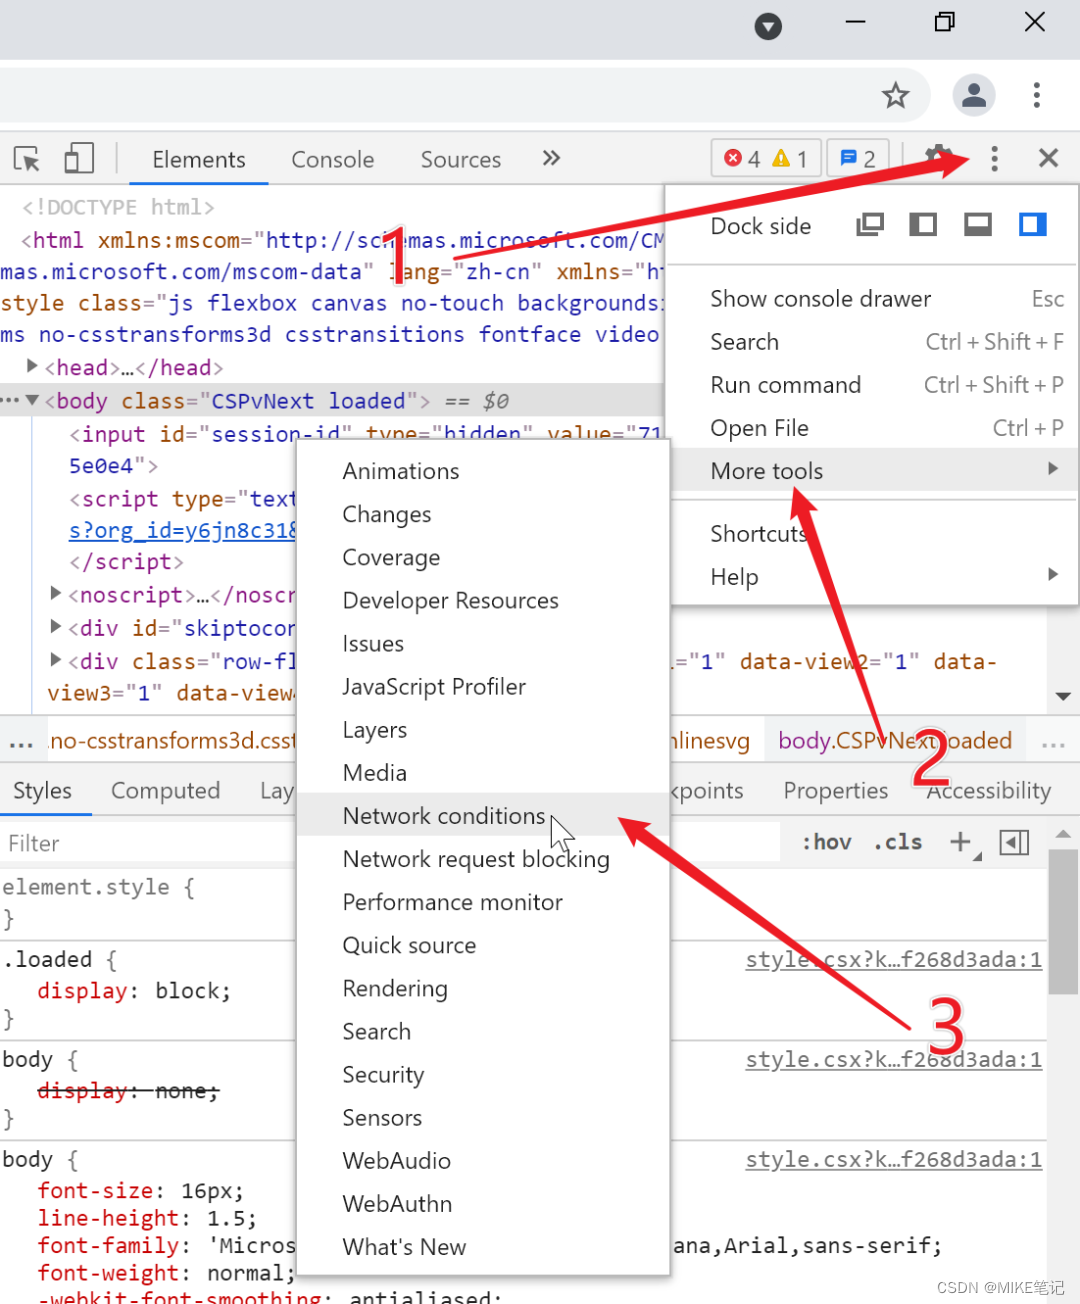Expand the head element node
1080x1304 pixels.
click(x=32, y=366)
